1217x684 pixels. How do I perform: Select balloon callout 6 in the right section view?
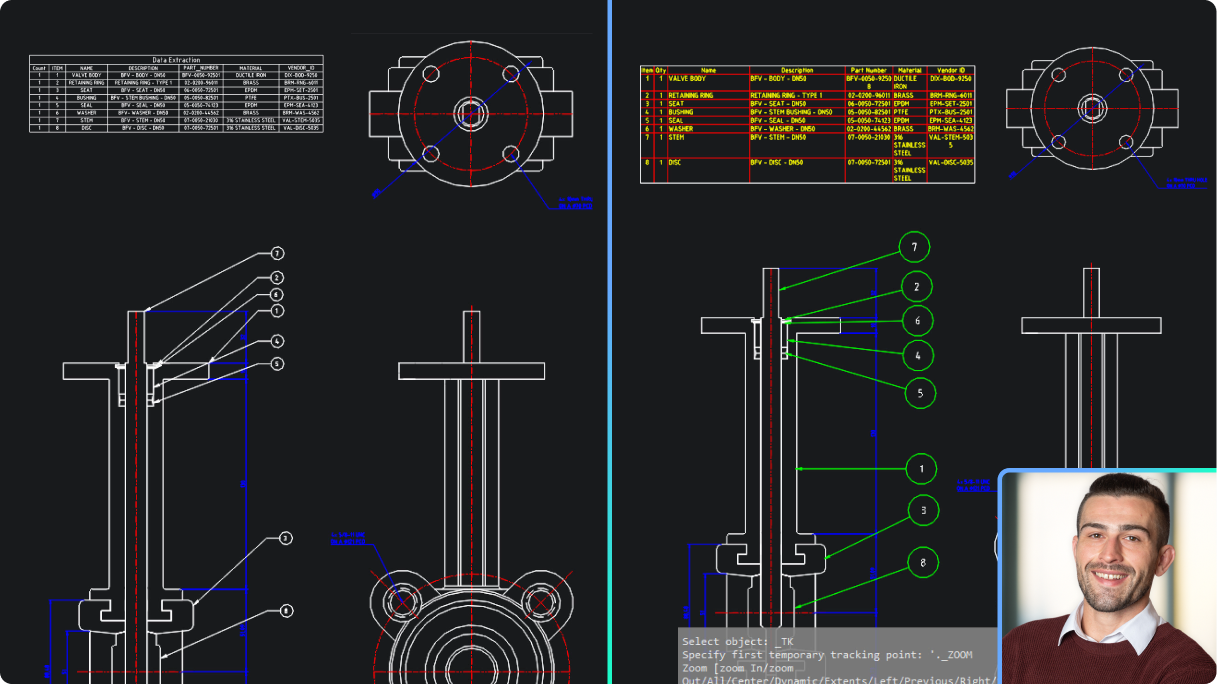(918, 321)
